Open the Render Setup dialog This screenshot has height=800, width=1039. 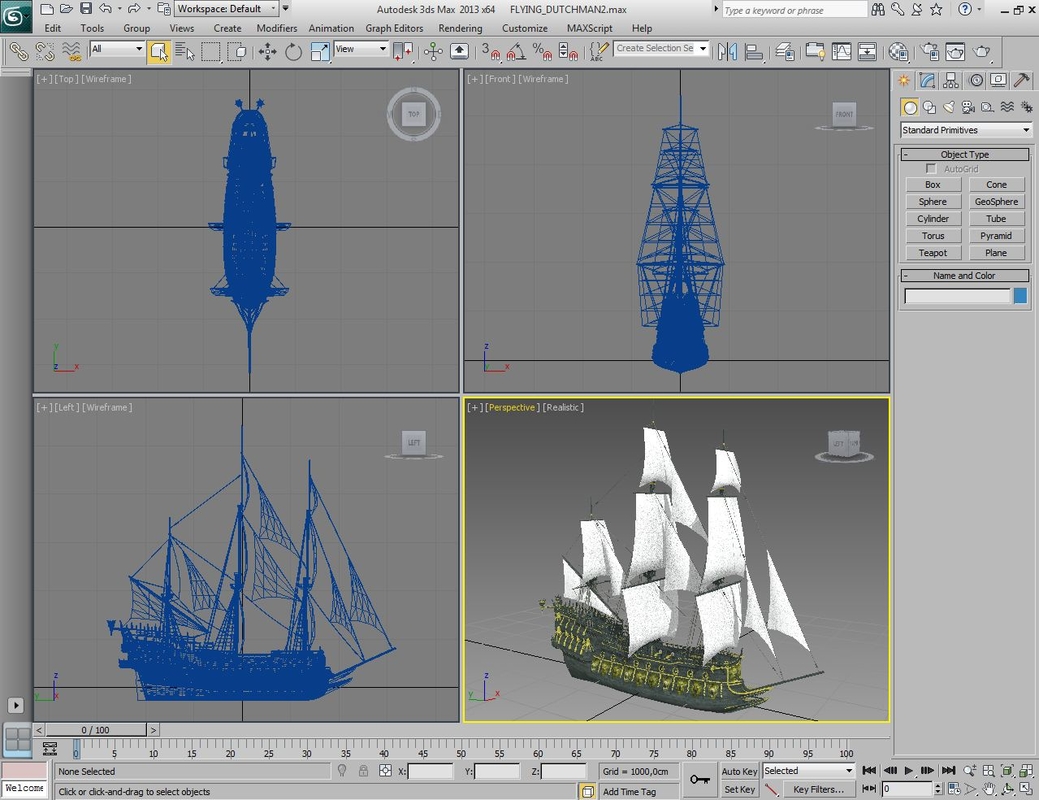click(927, 51)
